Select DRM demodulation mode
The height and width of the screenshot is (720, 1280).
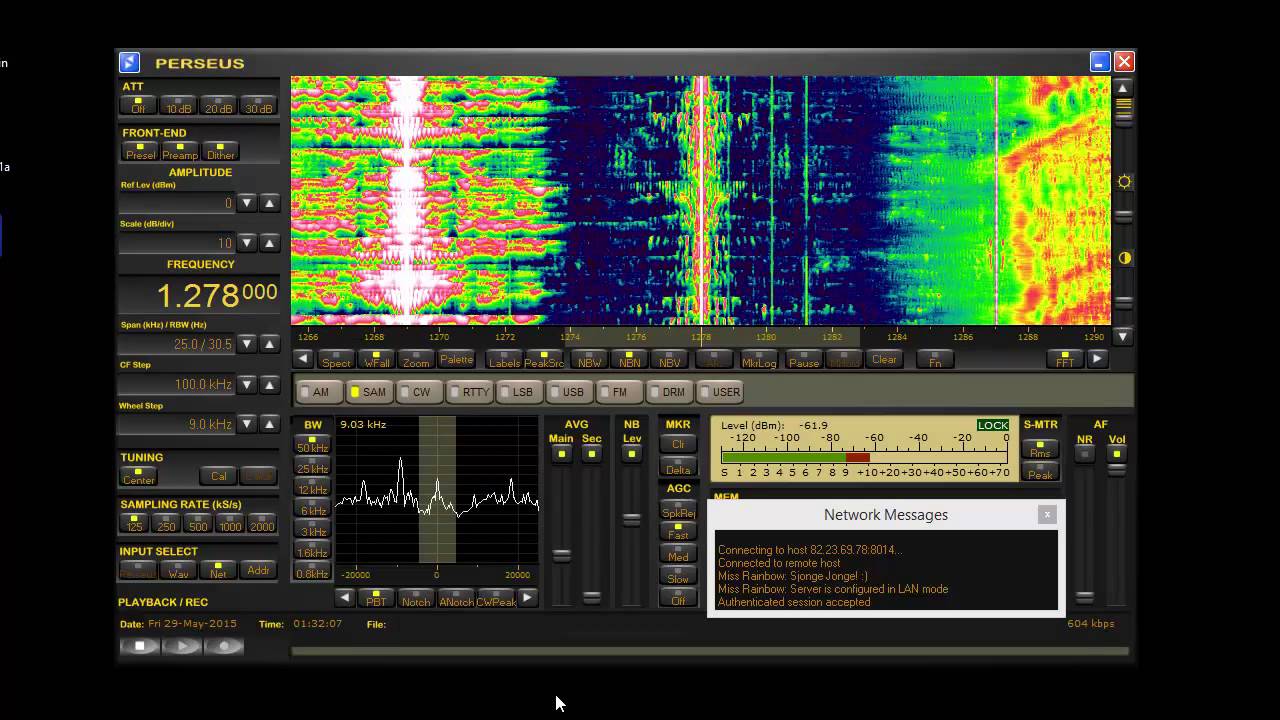click(x=668, y=392)
